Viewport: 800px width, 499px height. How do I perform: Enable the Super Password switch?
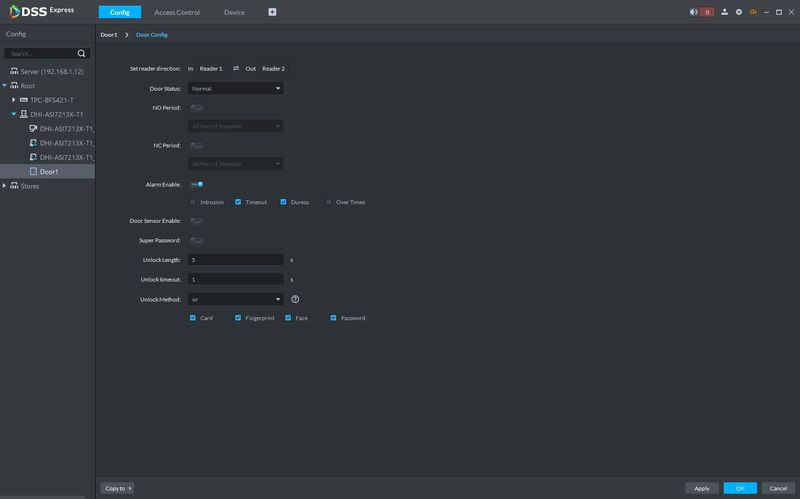[x=196, y=240]
